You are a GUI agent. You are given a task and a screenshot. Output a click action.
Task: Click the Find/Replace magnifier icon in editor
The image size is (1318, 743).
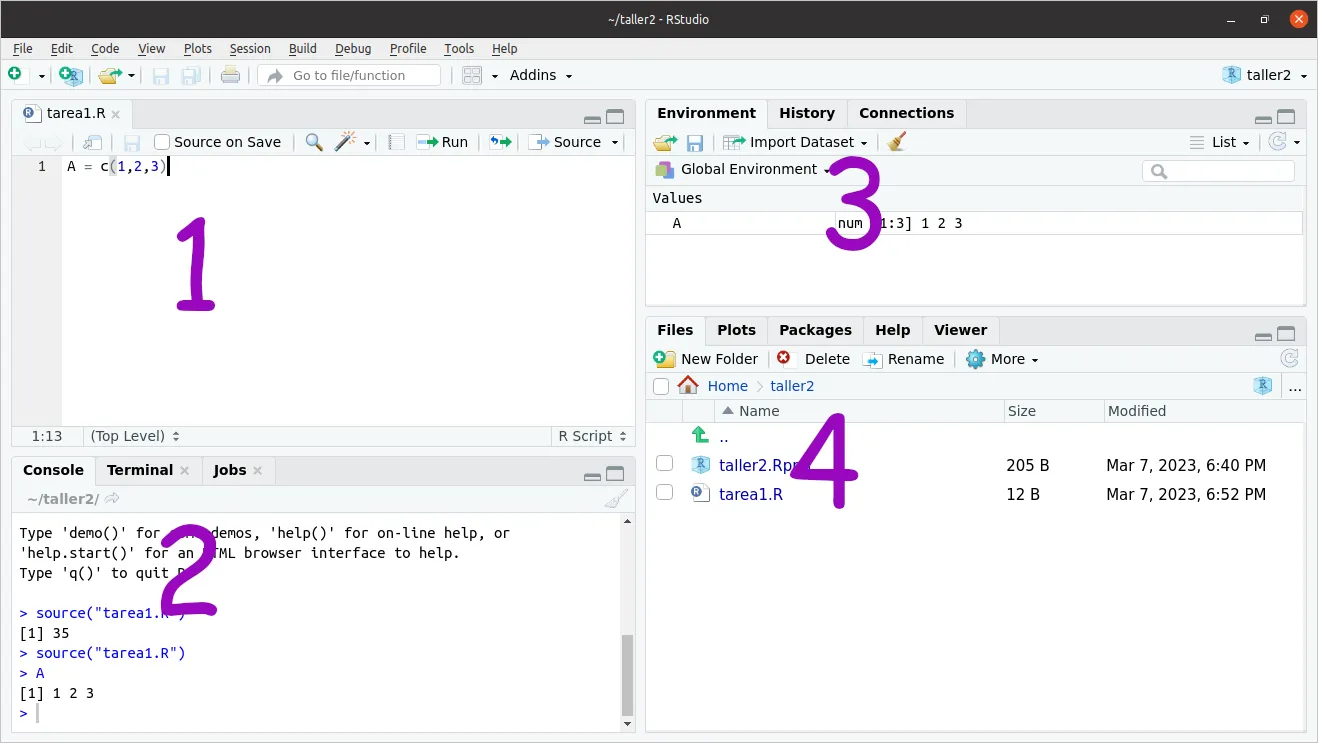[314, 142]
